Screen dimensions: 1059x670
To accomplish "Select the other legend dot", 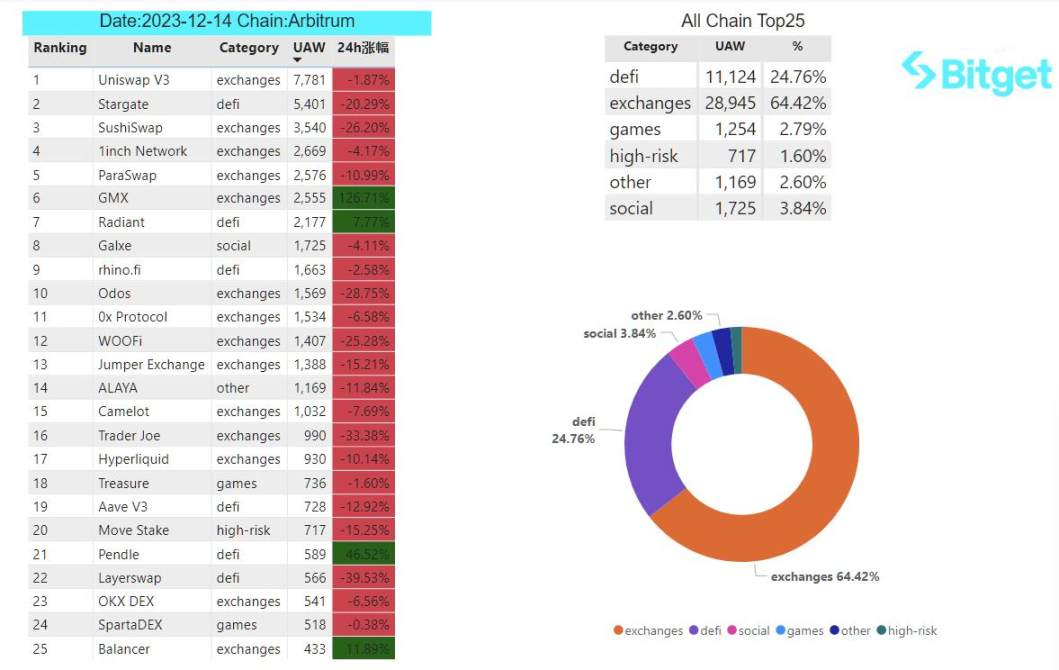I will pyautogui.click(x=834, y=630).
